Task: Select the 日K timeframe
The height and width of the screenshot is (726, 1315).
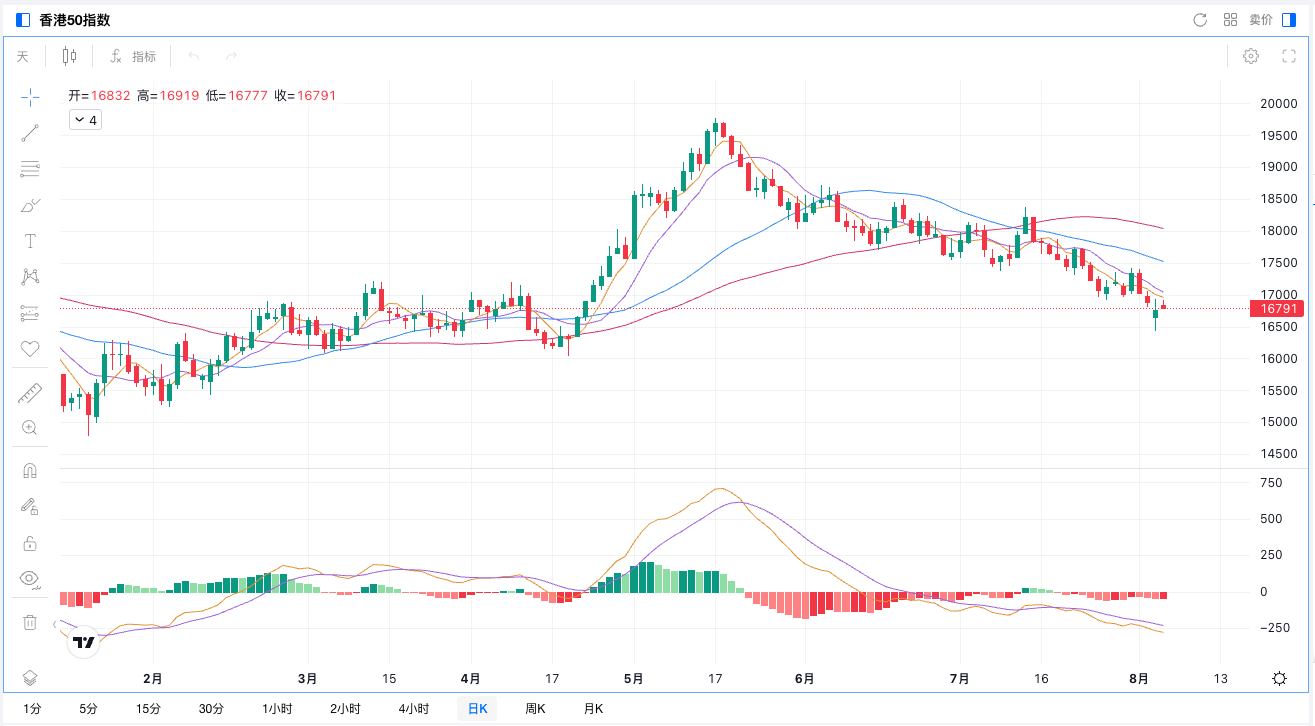Action: pyautogui.click(x=477, y=709)
